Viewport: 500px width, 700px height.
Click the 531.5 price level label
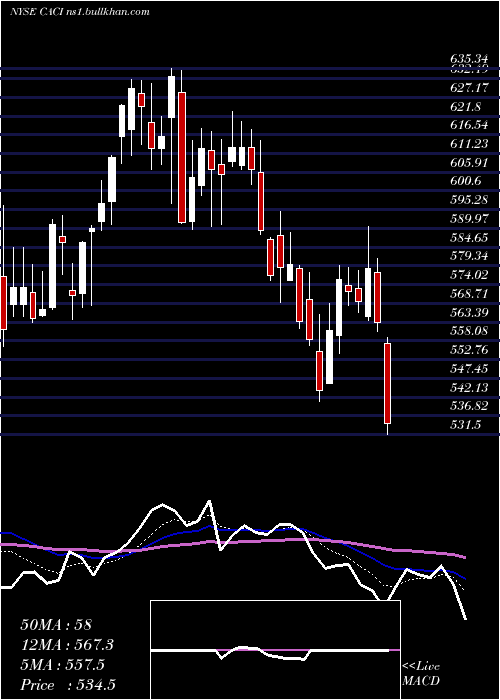click(465, 425)
